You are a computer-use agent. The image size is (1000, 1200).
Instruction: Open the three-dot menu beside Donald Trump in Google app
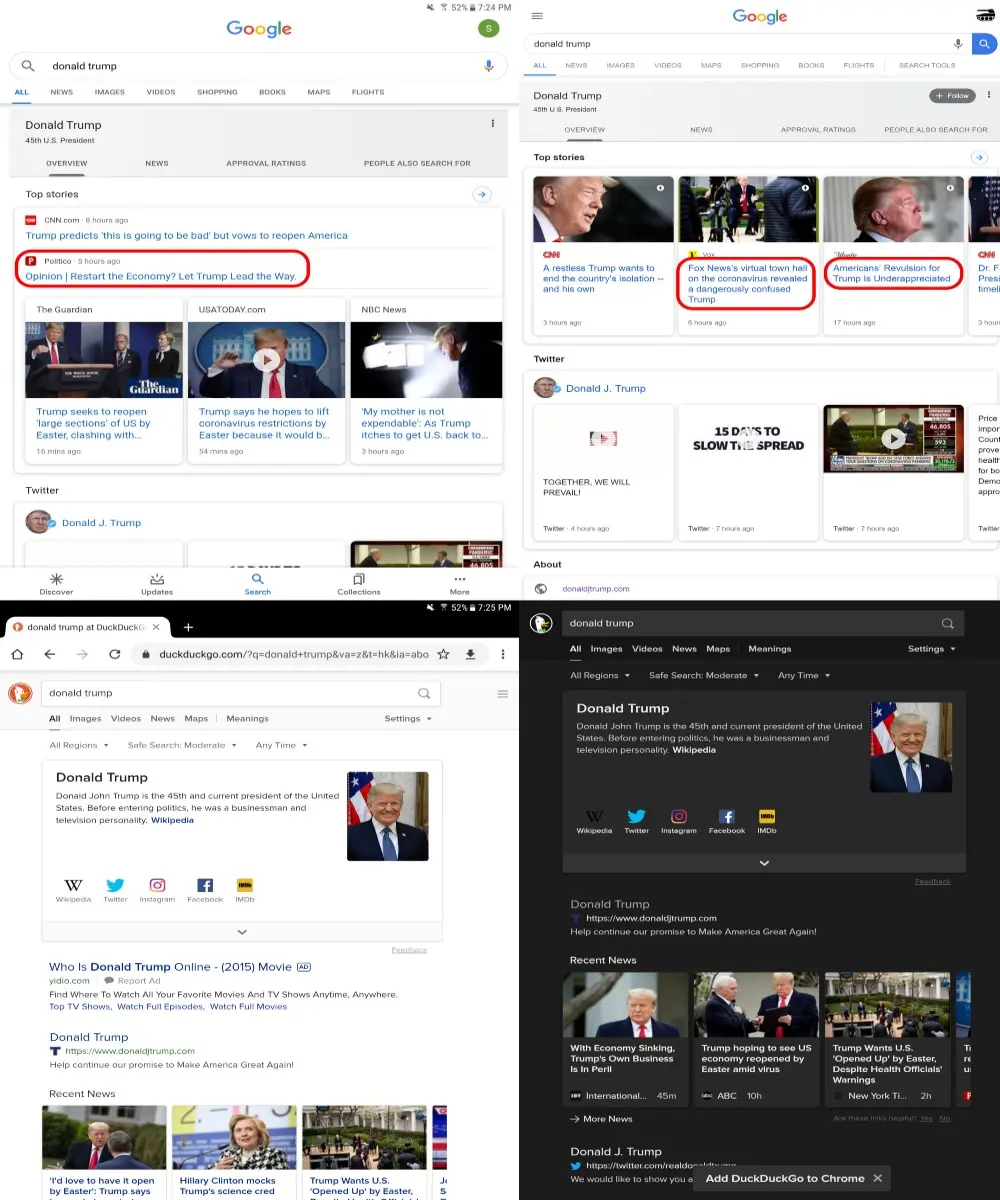(x=492, y=124)
